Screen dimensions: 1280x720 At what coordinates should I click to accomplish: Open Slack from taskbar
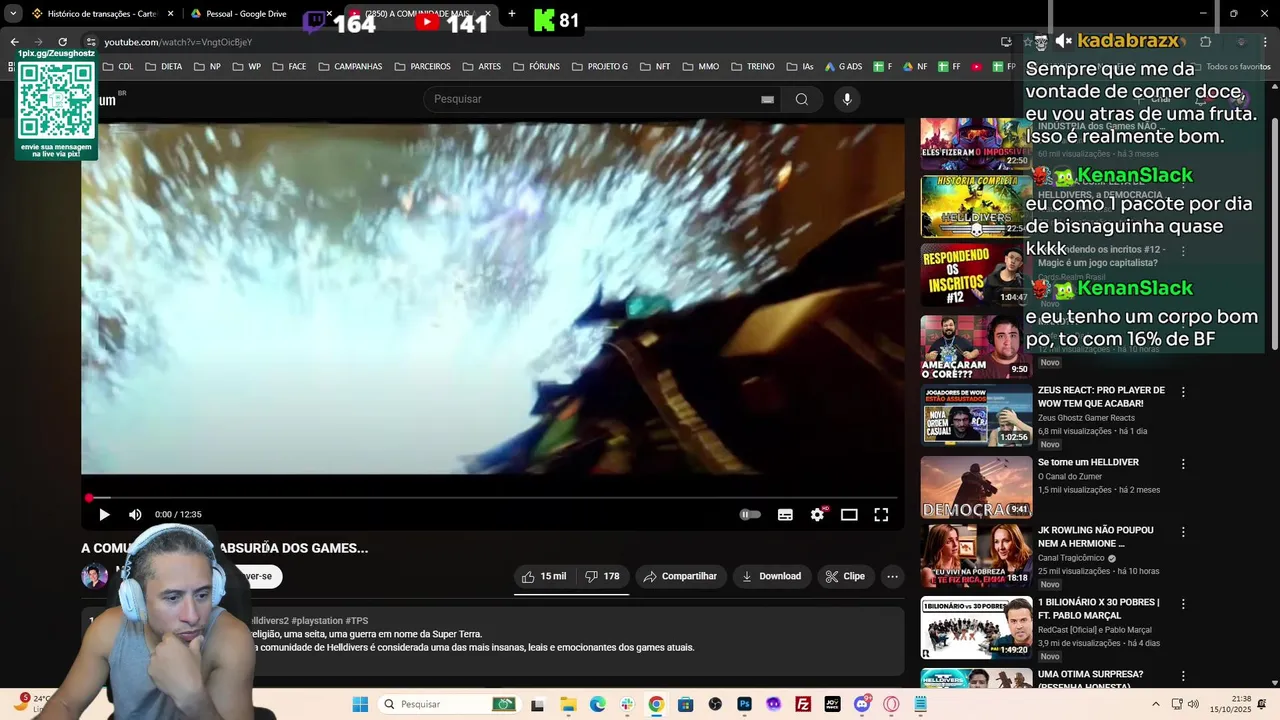pos(627,705)
